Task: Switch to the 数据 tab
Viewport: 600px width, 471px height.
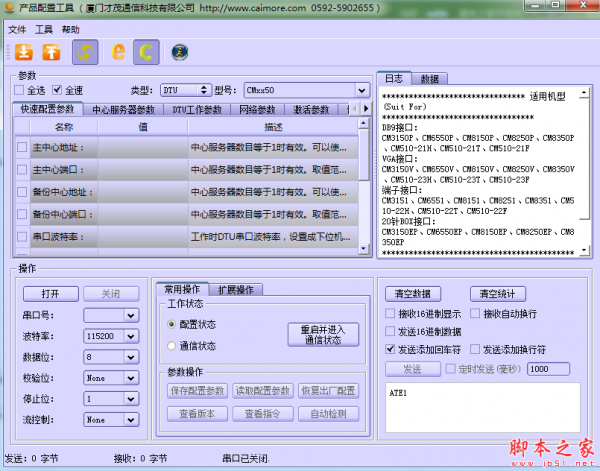Action: (429, 79)
